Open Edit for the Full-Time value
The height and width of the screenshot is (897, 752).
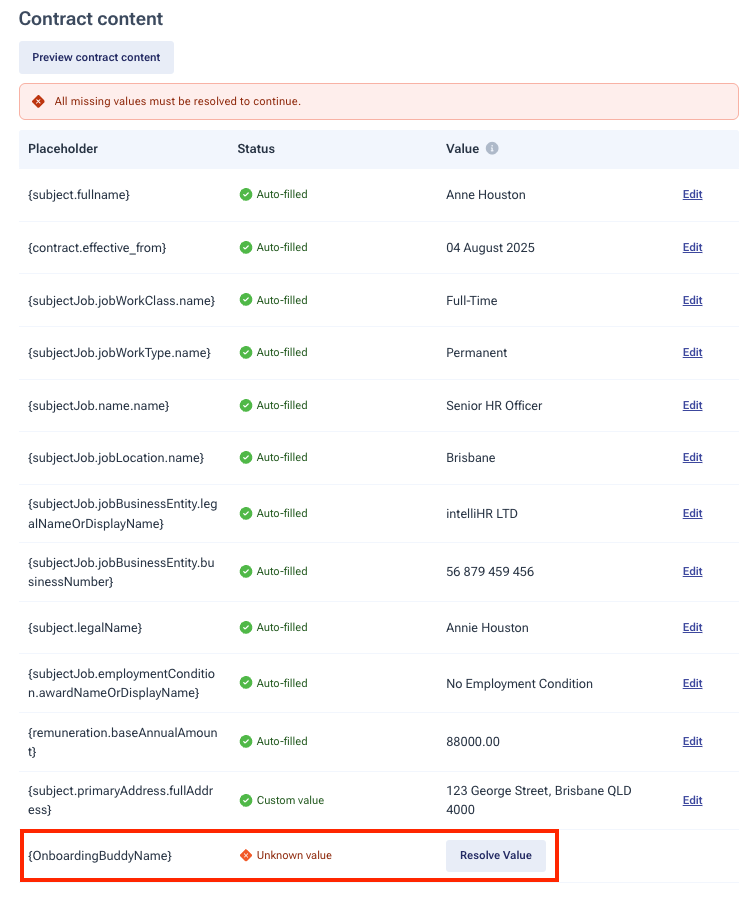pos(692,300)
